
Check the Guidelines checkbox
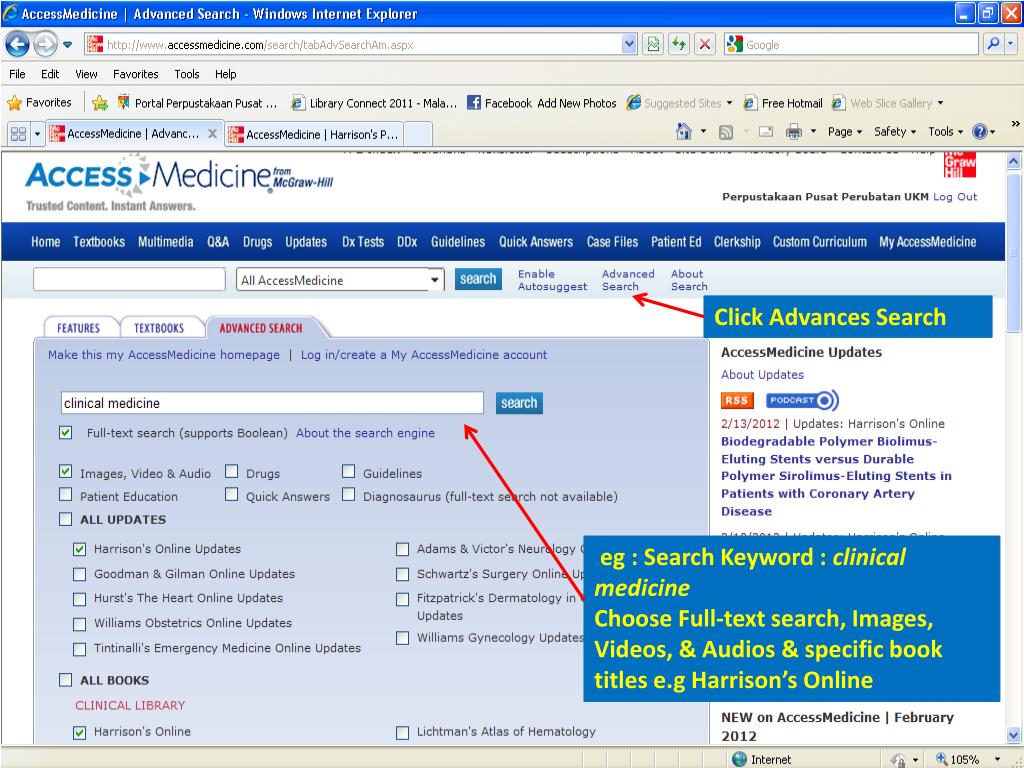349,471
